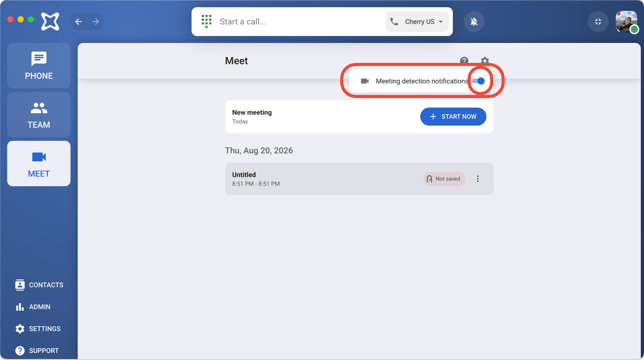644x360 pixels.
Task: Open Settings from the sidebar
Action: point(38,329)
